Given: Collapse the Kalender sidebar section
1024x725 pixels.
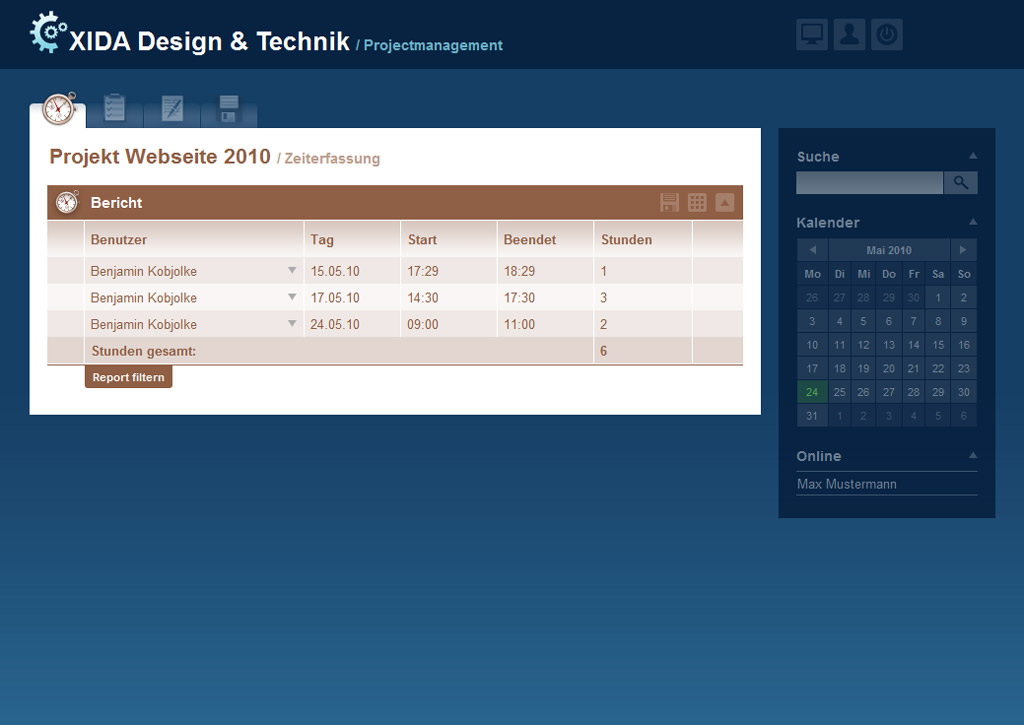Looking at the screenshot, I should (x=973, y=222).
